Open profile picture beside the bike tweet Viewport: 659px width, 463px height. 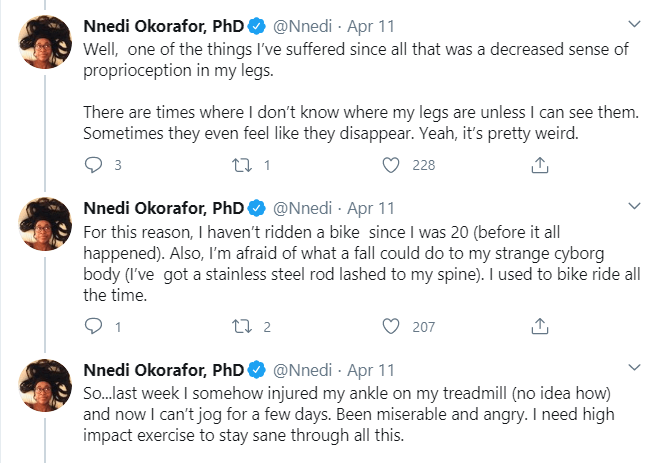click(45, 224)
